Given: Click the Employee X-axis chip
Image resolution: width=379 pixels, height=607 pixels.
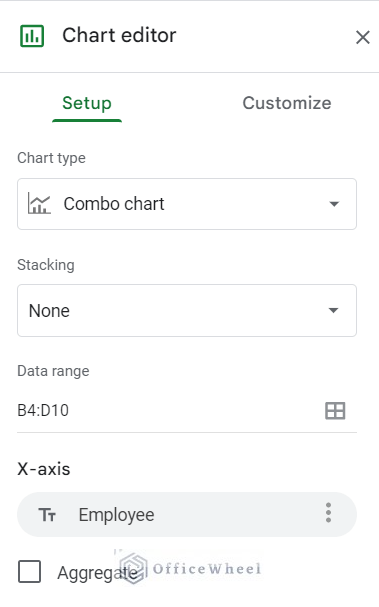Looking at the screenshot, I should point(187,514).
